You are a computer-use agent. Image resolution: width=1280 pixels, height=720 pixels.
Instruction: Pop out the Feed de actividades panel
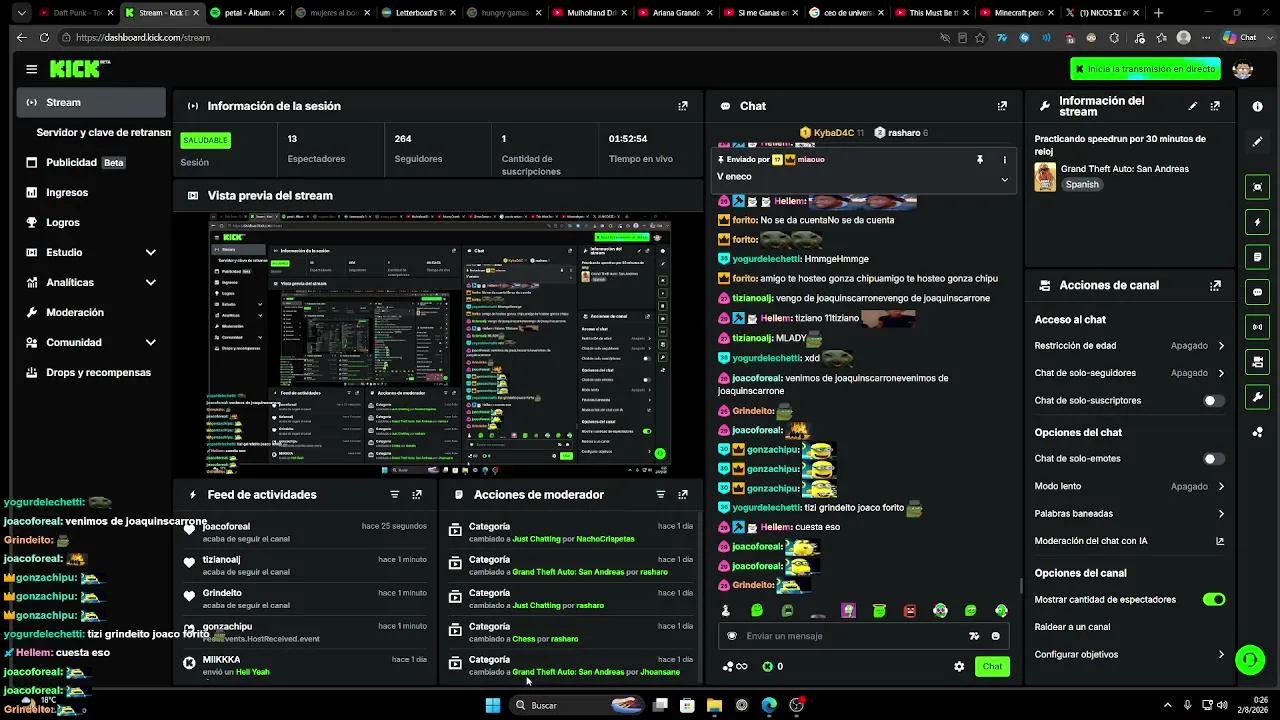pos(417,494)
